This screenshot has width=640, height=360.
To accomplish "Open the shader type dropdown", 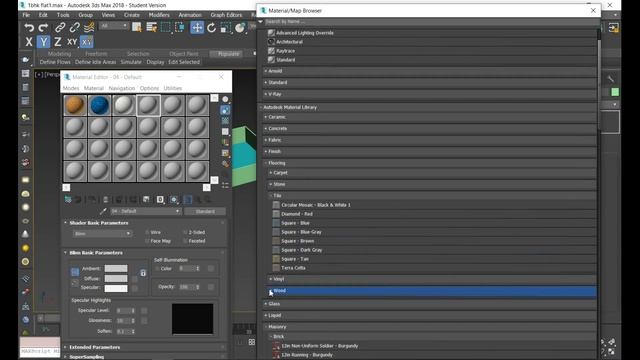I will (102, 234).
